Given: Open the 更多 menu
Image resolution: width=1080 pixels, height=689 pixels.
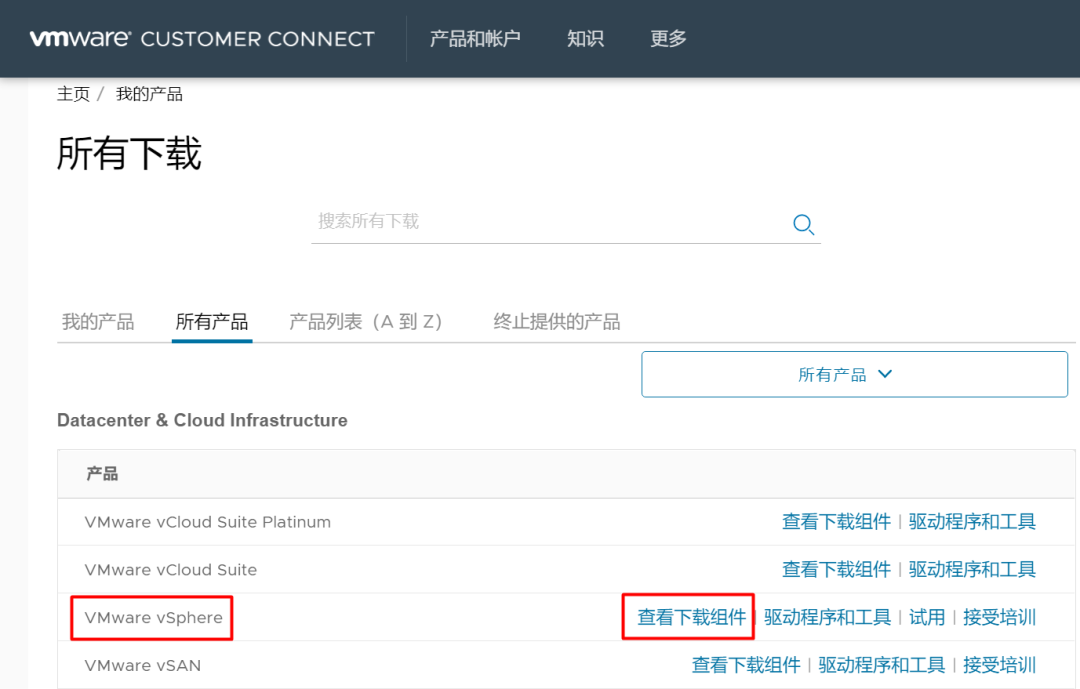Looking at the screenshot, I should point(668,39).
